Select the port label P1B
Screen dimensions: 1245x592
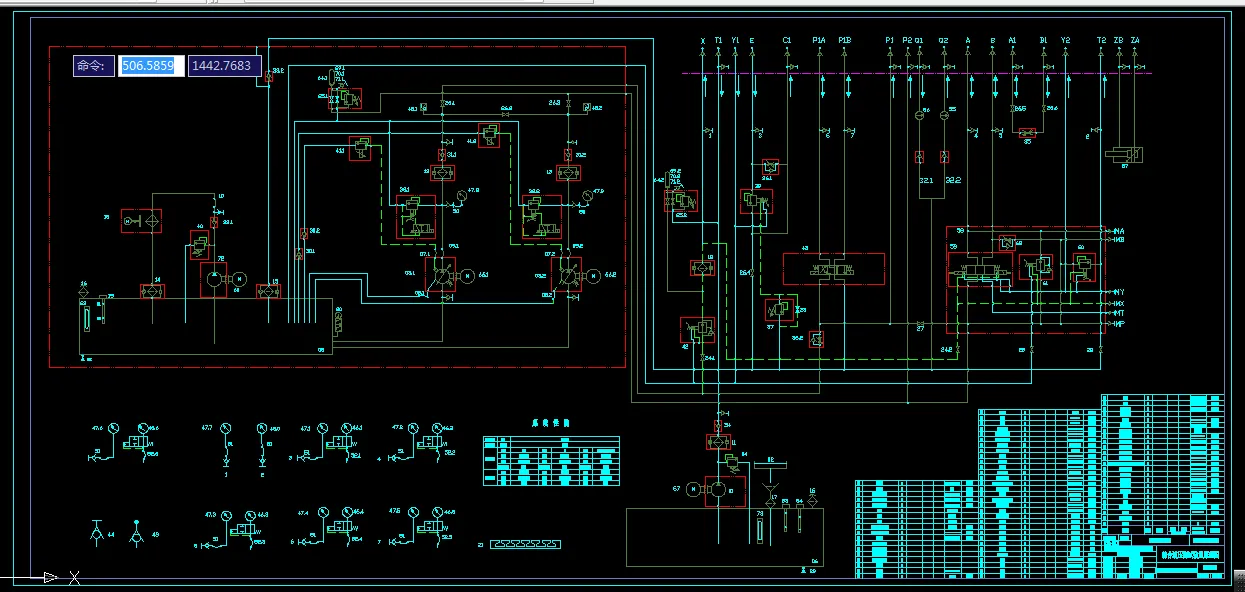pos(846,40)
